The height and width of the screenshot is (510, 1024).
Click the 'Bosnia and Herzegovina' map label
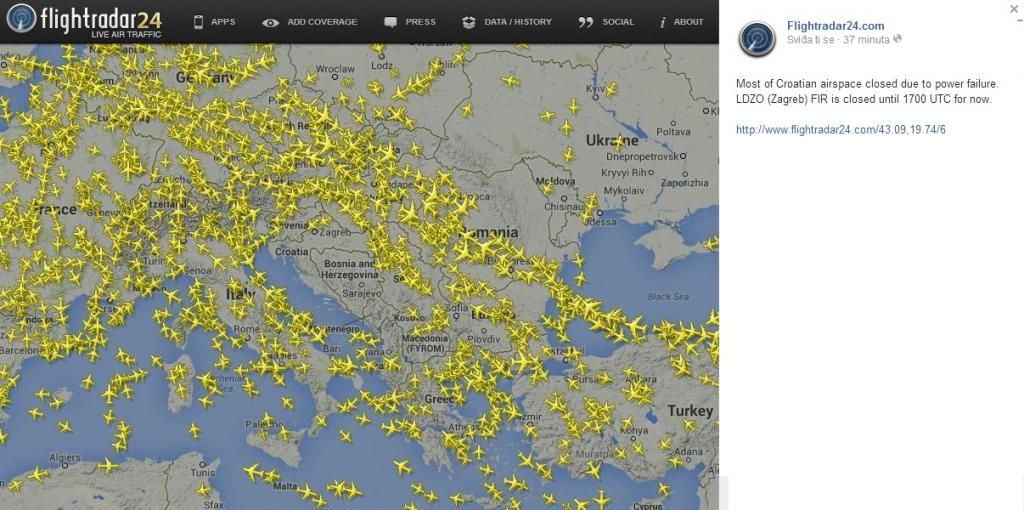(349, 269)
